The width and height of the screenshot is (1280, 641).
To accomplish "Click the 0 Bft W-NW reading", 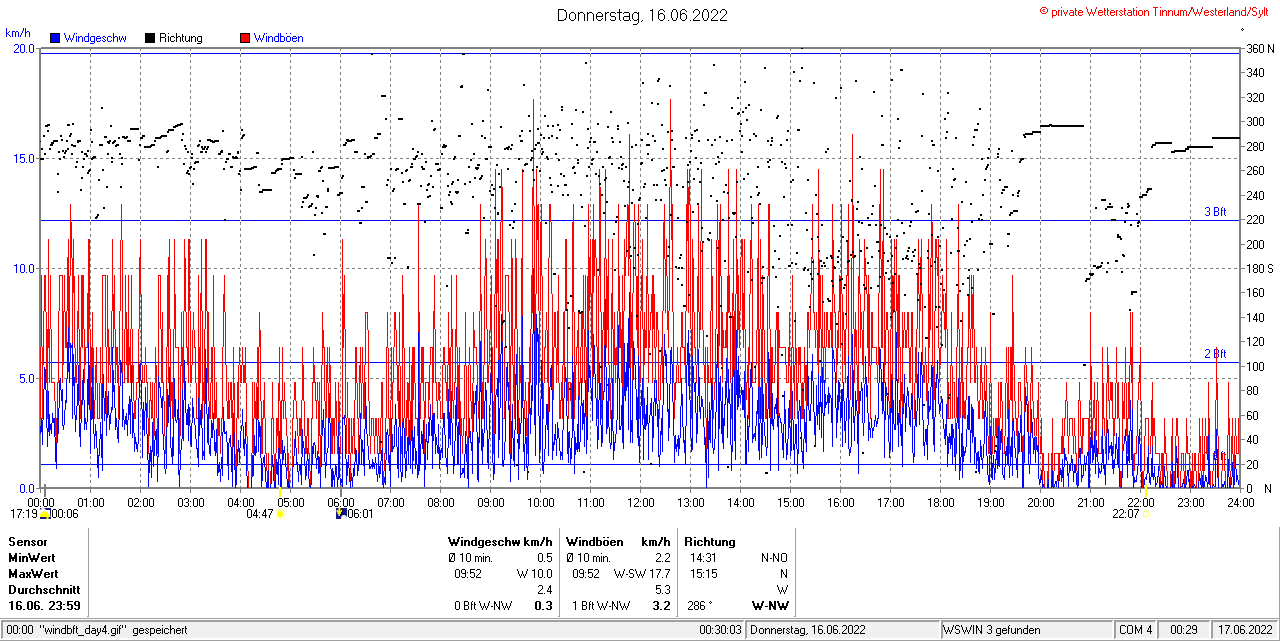I will (482, 605).
